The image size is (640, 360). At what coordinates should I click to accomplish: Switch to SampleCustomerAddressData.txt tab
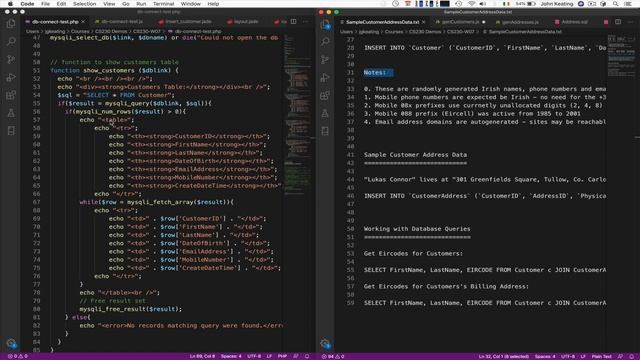pos(382,22)
